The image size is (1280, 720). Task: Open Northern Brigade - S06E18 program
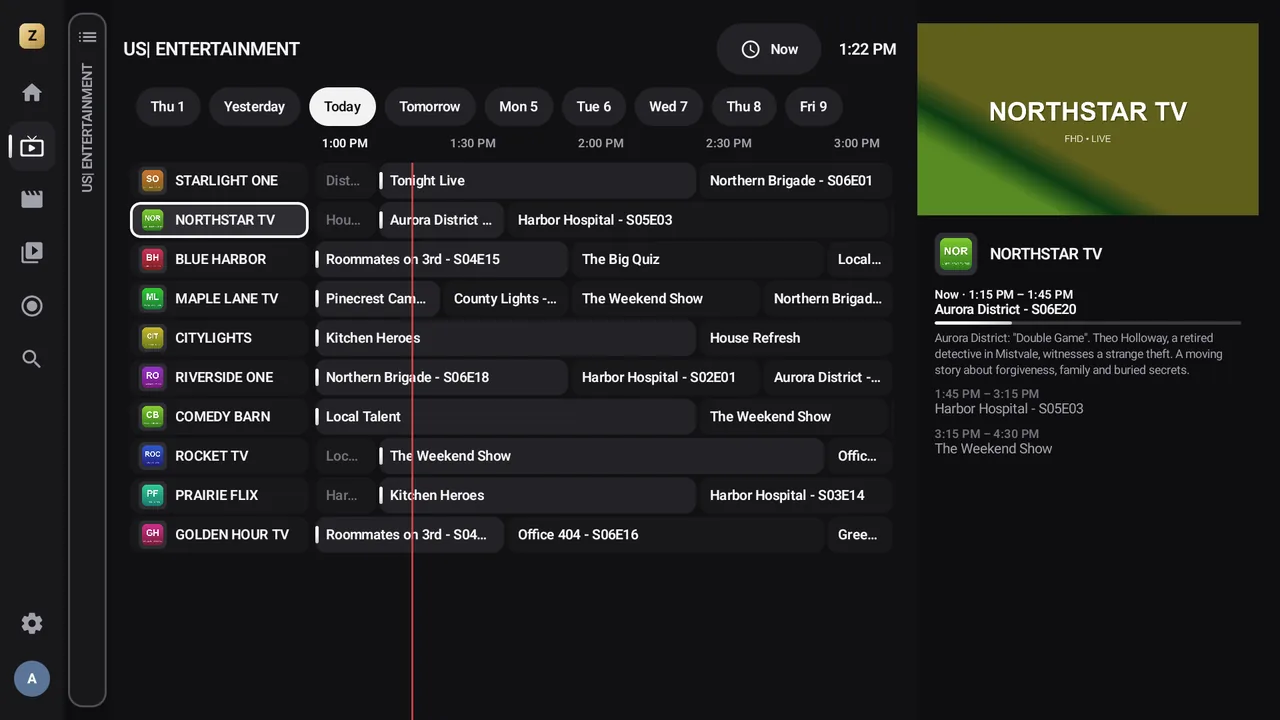(x=441, y=377)
